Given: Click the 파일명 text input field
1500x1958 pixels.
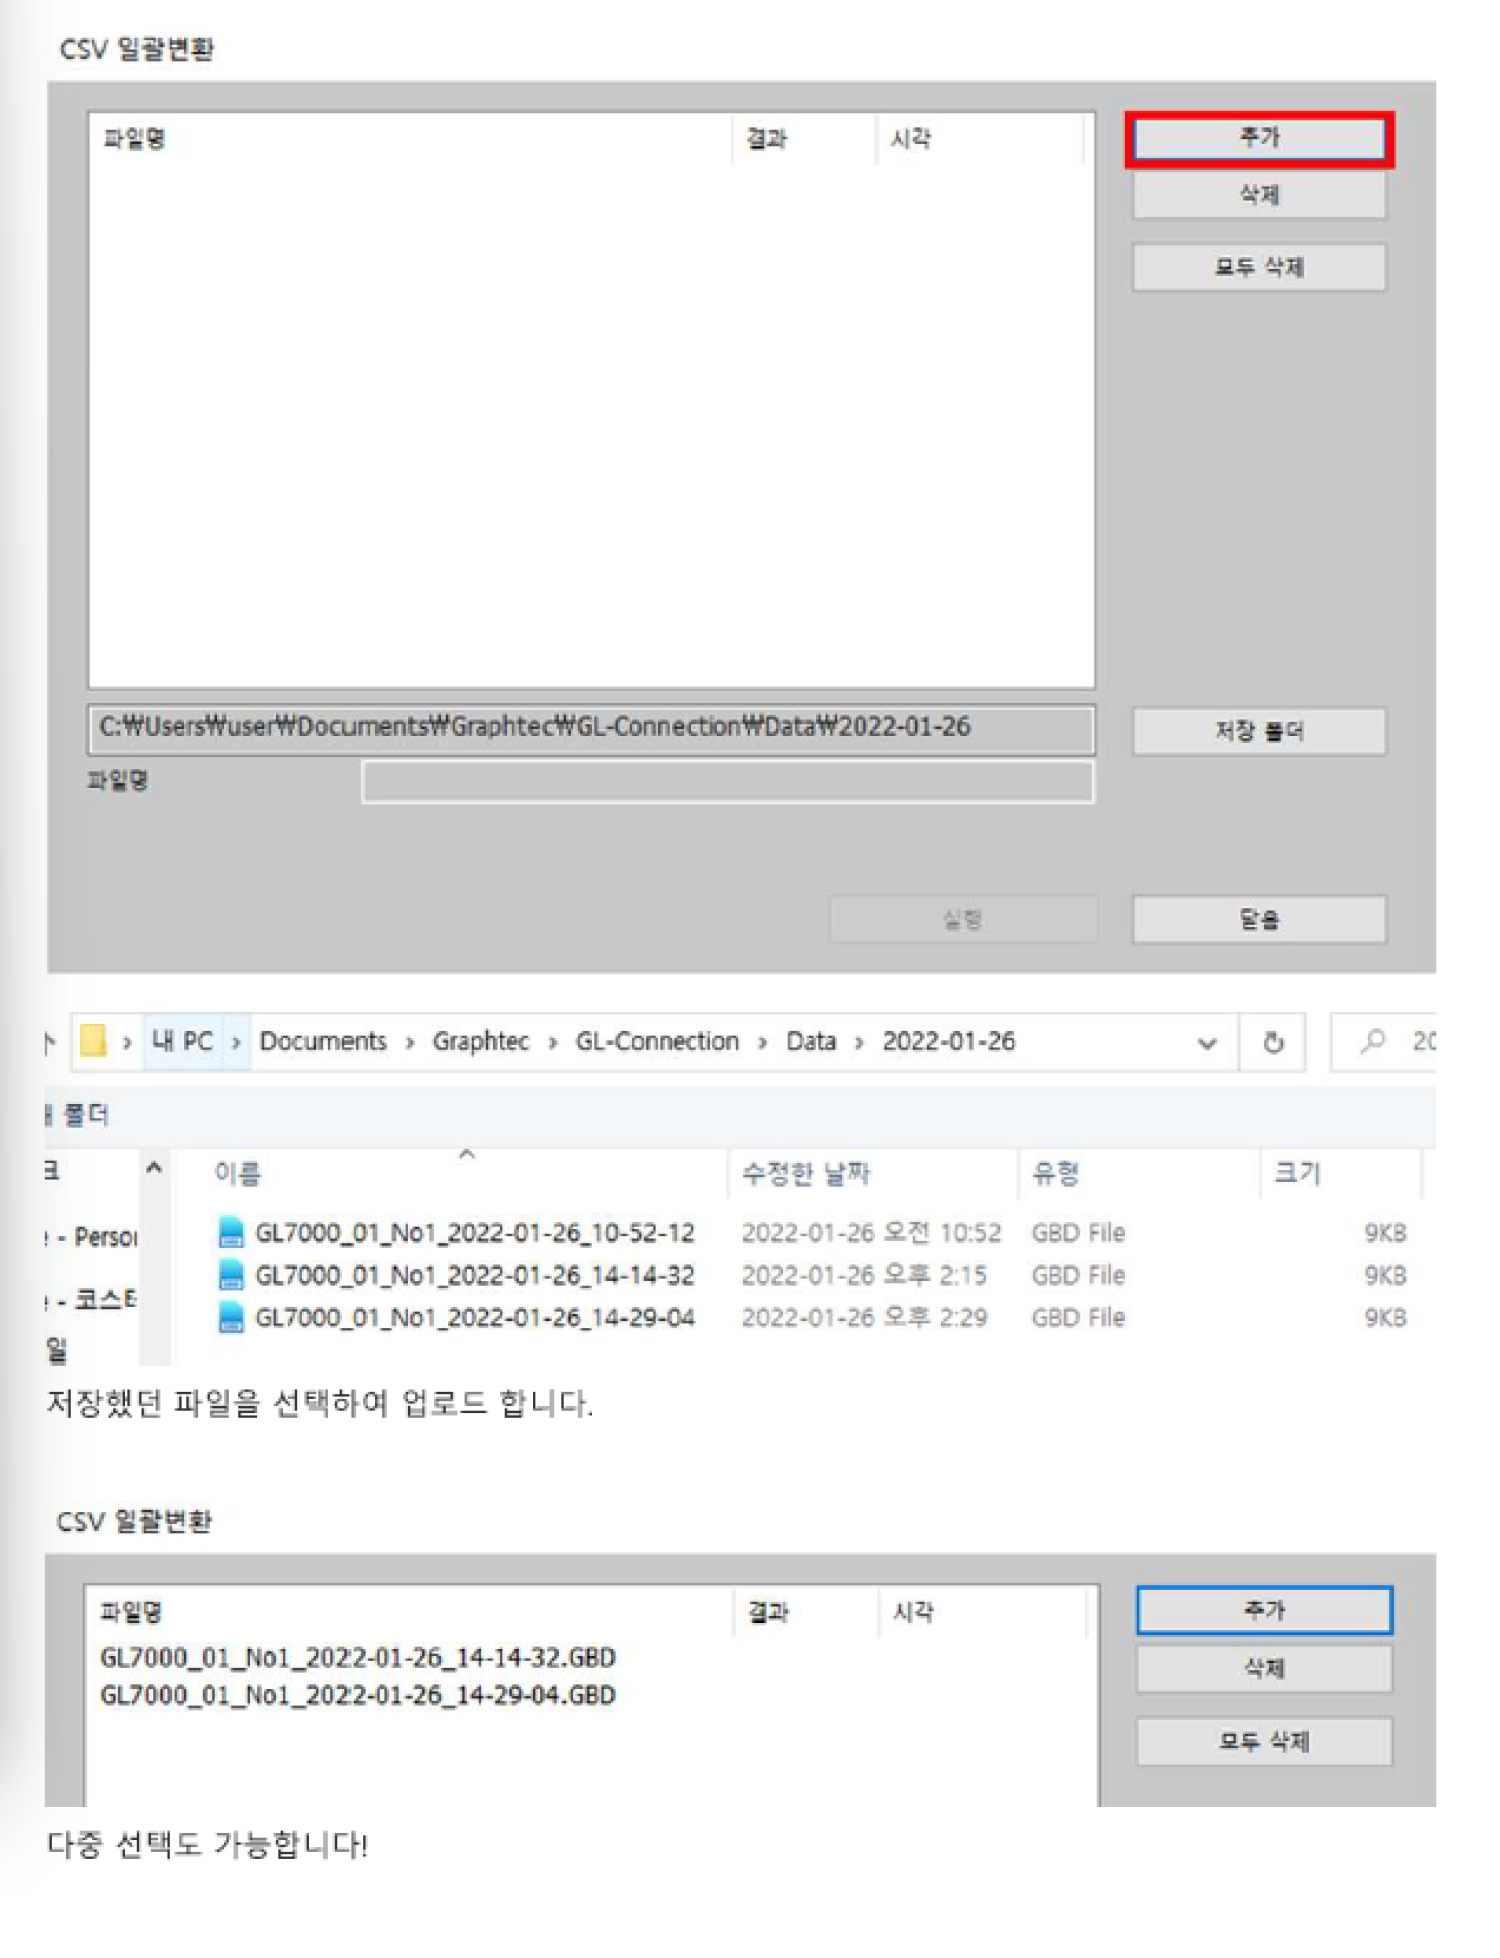Looking at the screenshot, I should pyautogui.click(x=727, y=781).
